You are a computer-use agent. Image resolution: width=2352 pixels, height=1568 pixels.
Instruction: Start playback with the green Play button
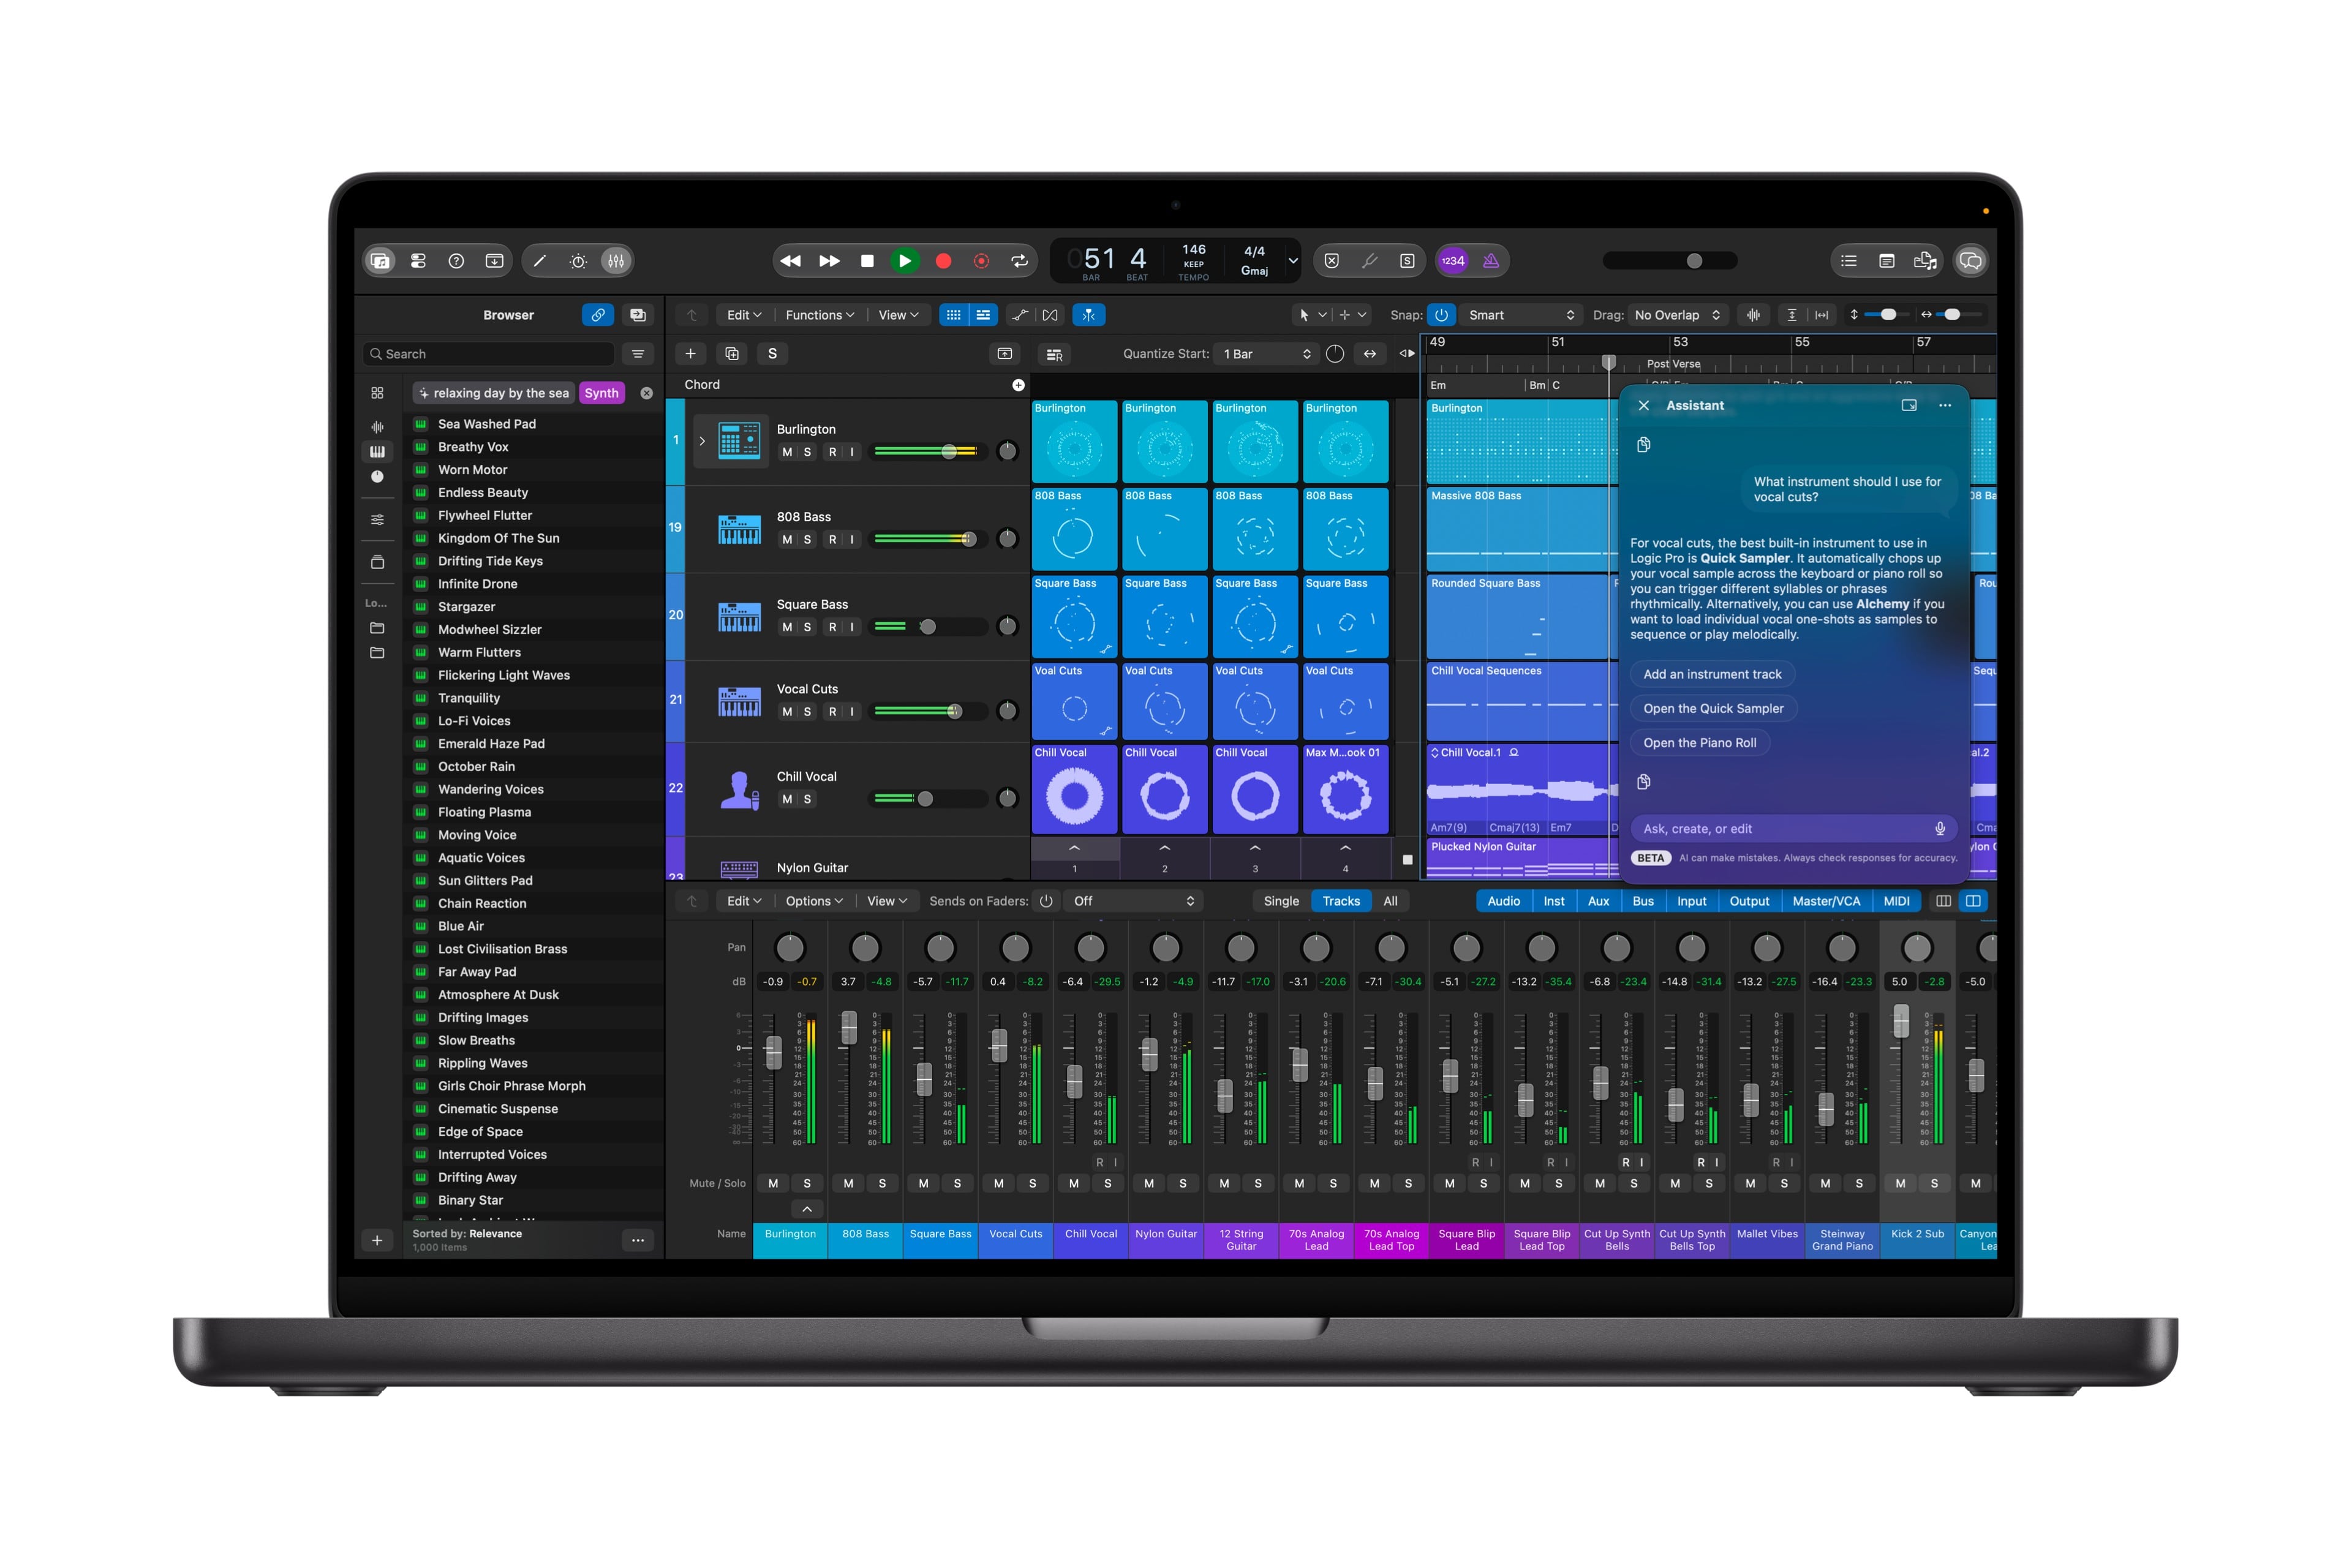[x=904, y=261]
